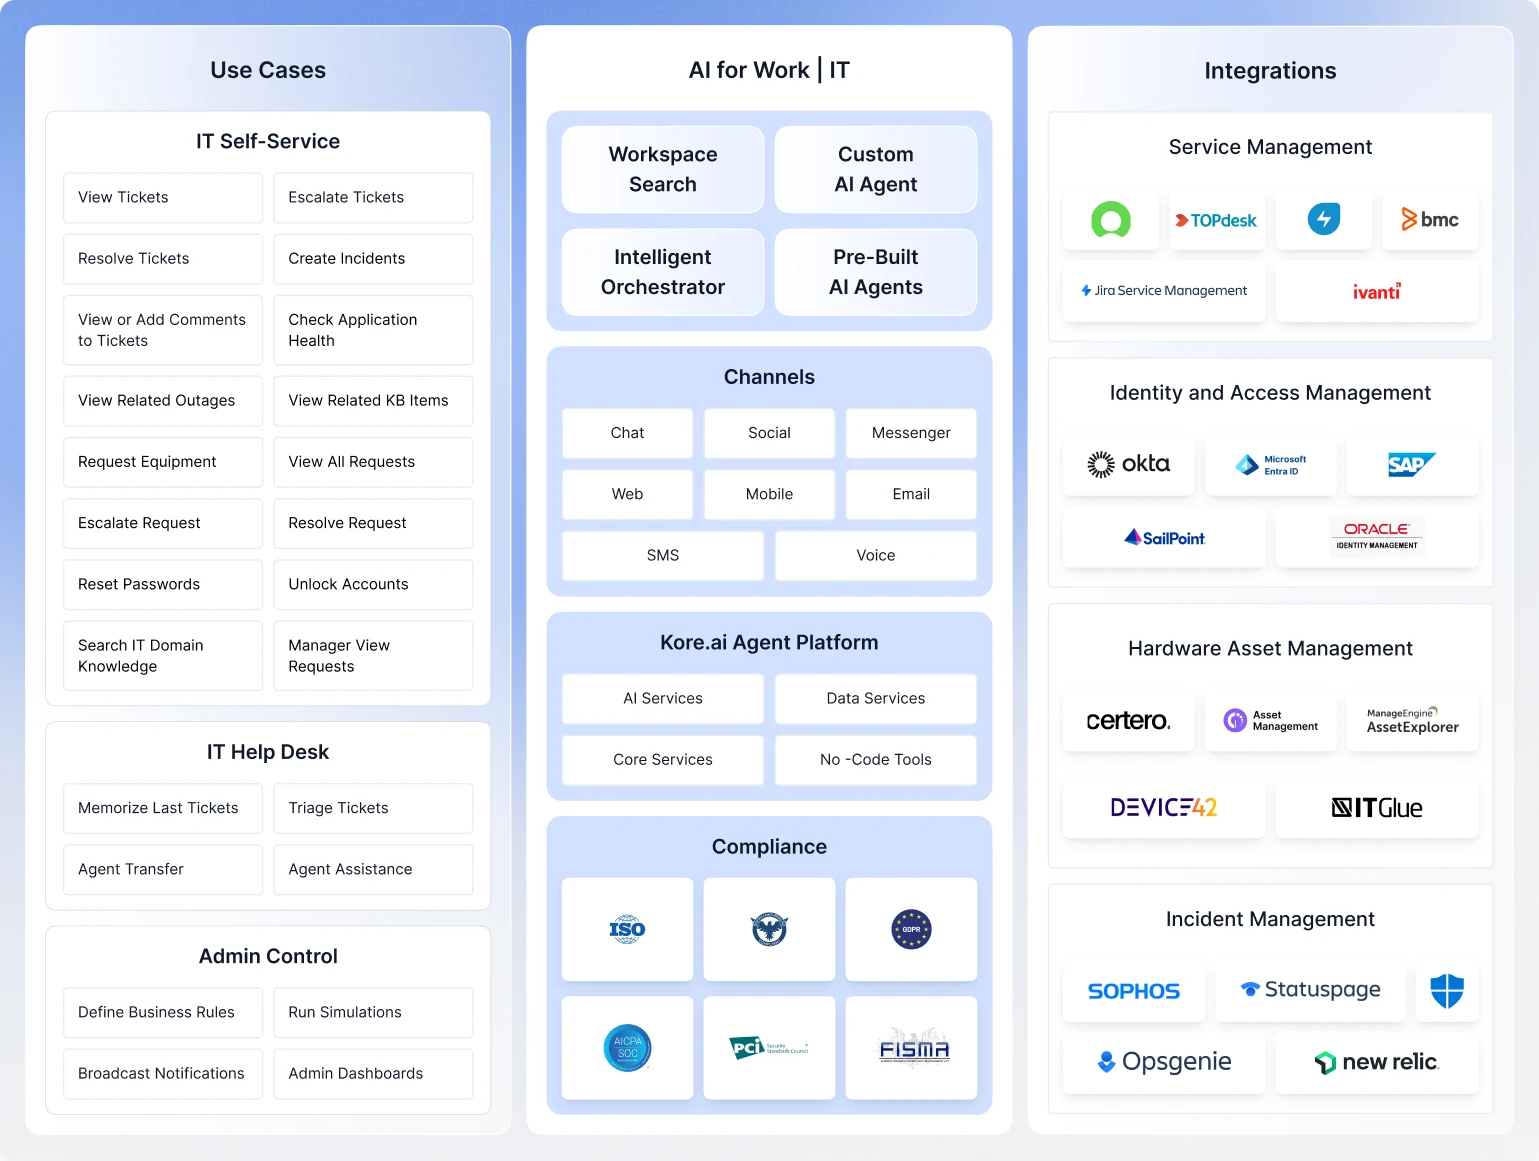Open the Admin Dashboards box

click(x=373, y=1074)
